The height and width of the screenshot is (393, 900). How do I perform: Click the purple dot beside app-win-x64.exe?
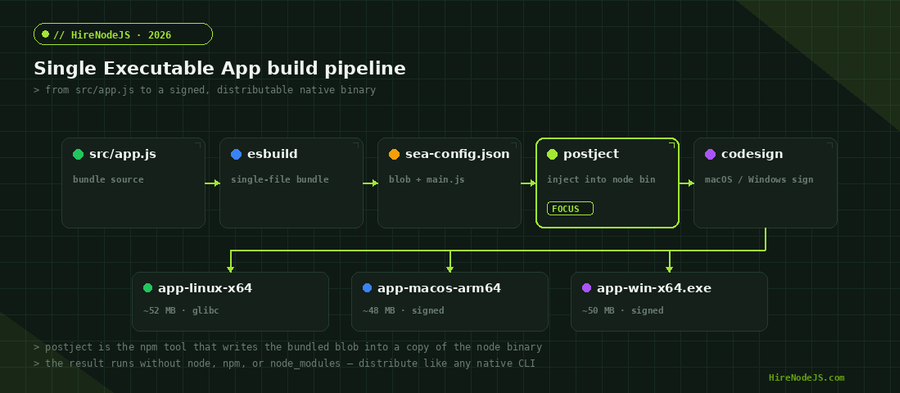(587, 288)
